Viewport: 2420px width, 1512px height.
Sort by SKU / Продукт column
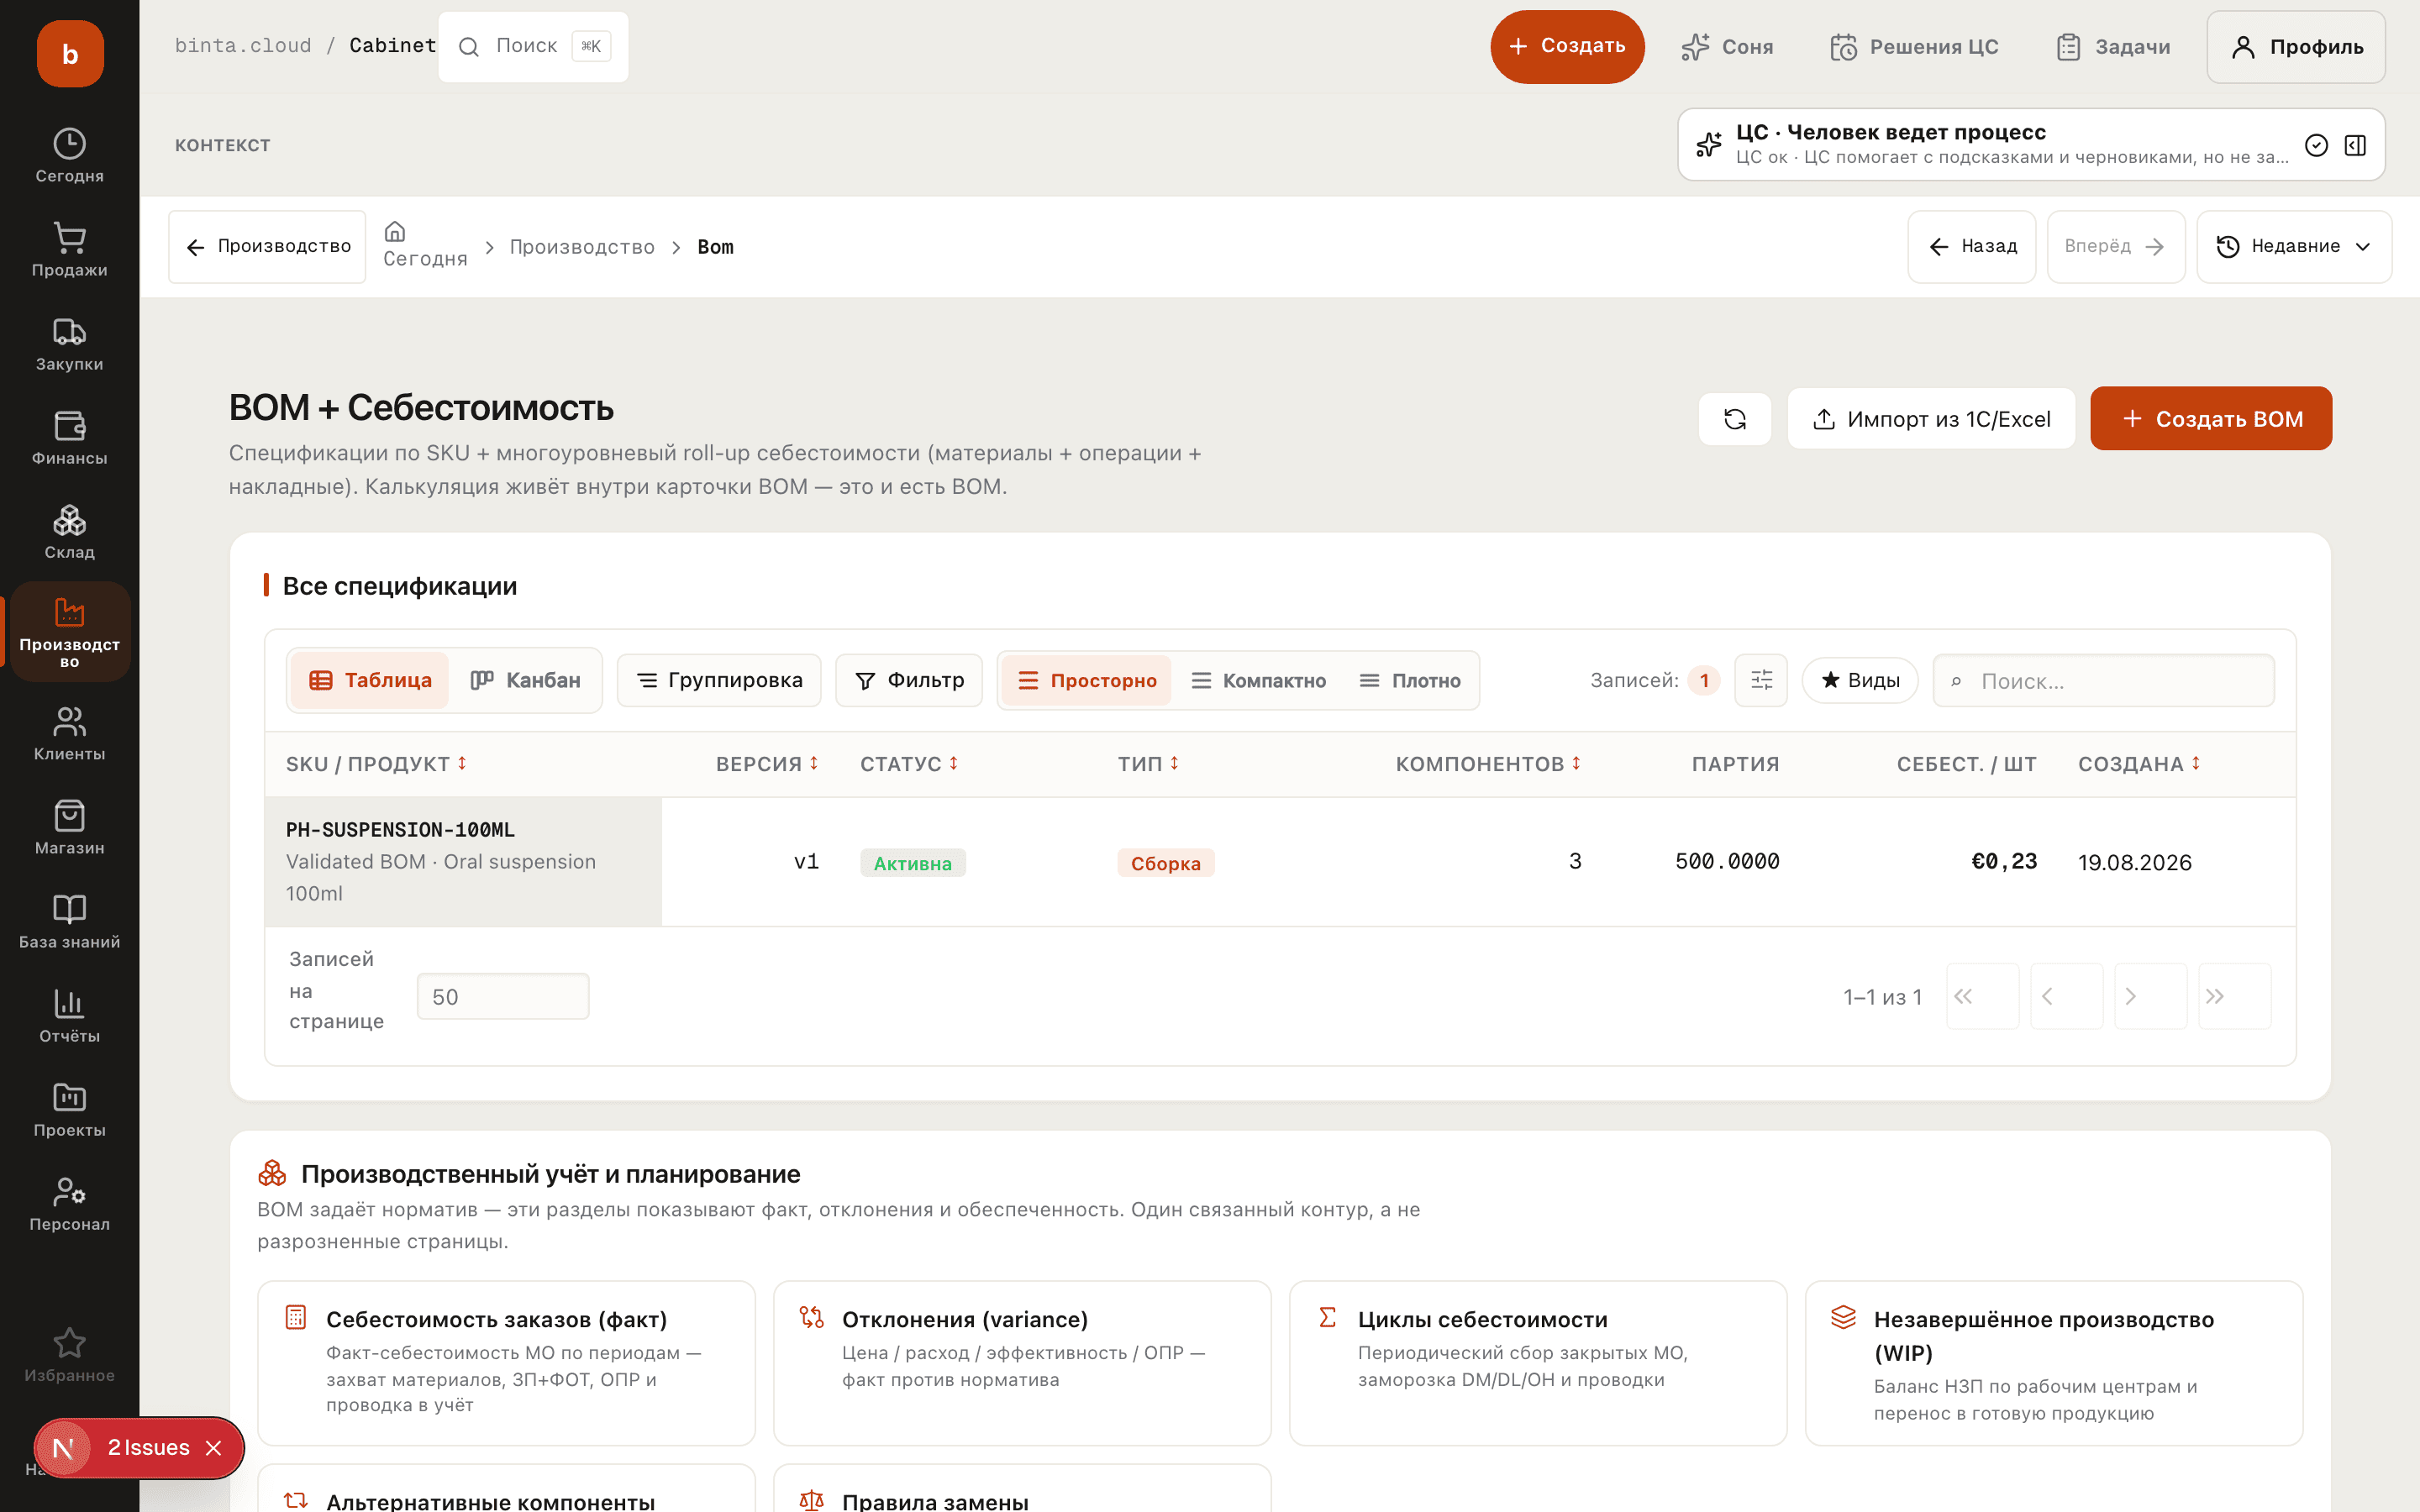coord(376,764)
